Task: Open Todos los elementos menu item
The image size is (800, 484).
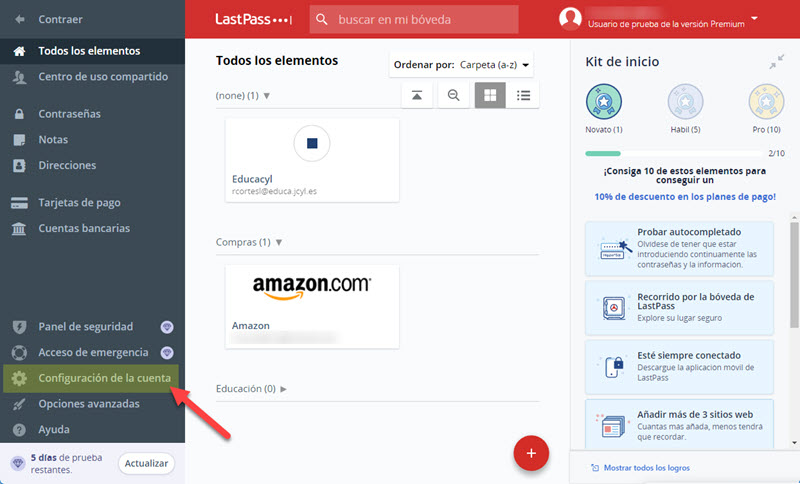Action: tap(92, 51)
